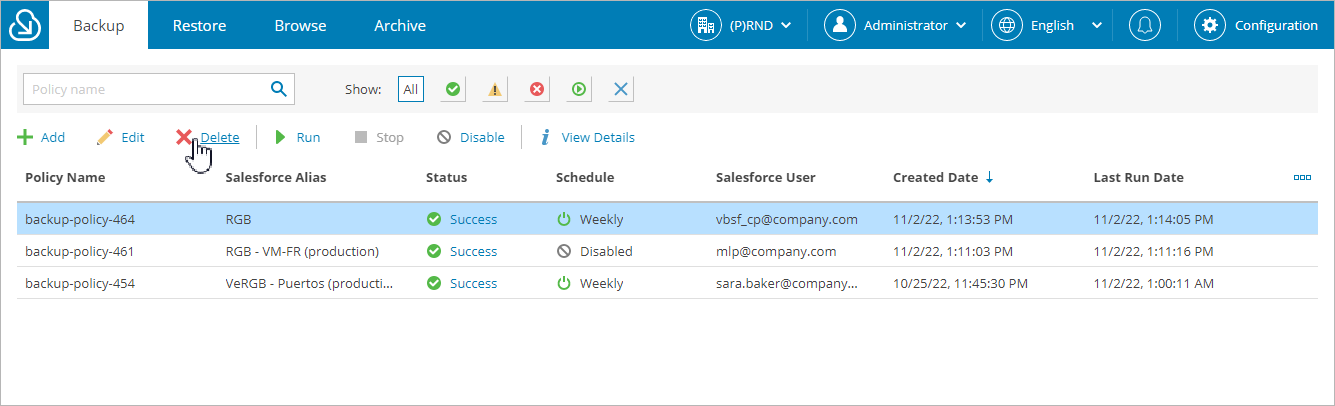Click user mlp@company.com

point(776,251)
